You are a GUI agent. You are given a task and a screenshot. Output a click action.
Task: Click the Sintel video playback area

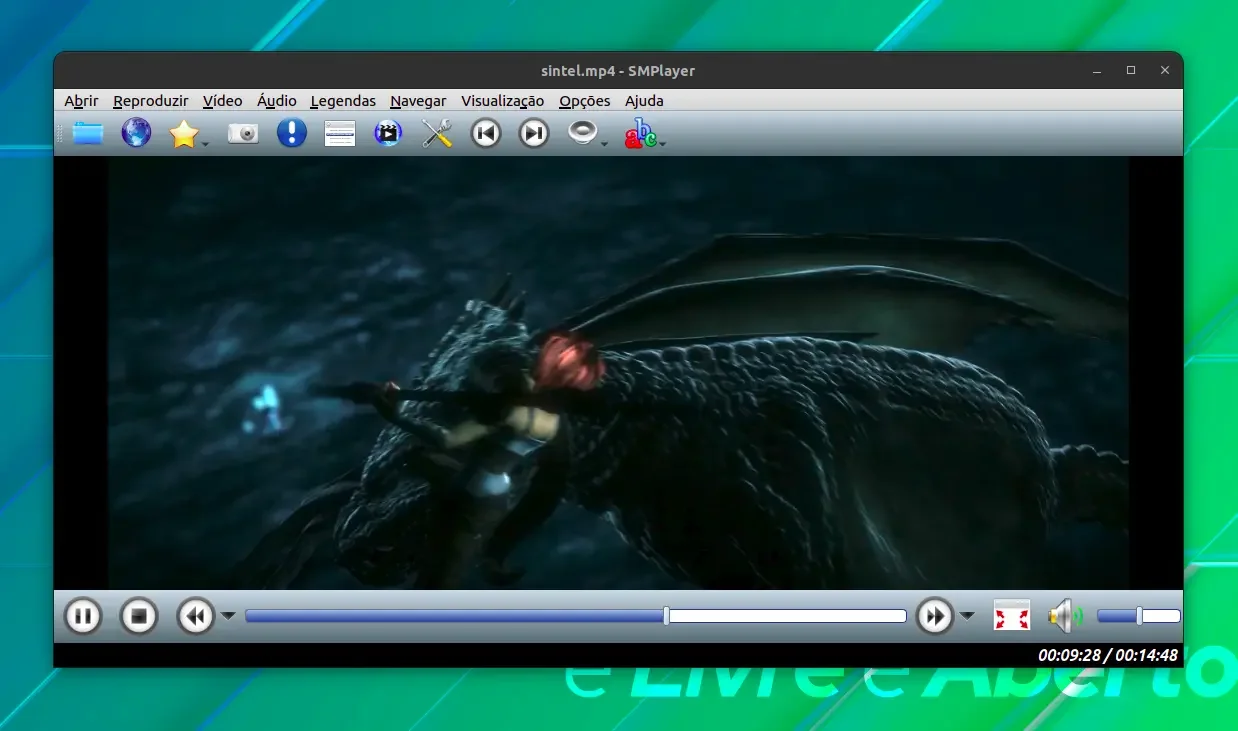tap(618, 372)
